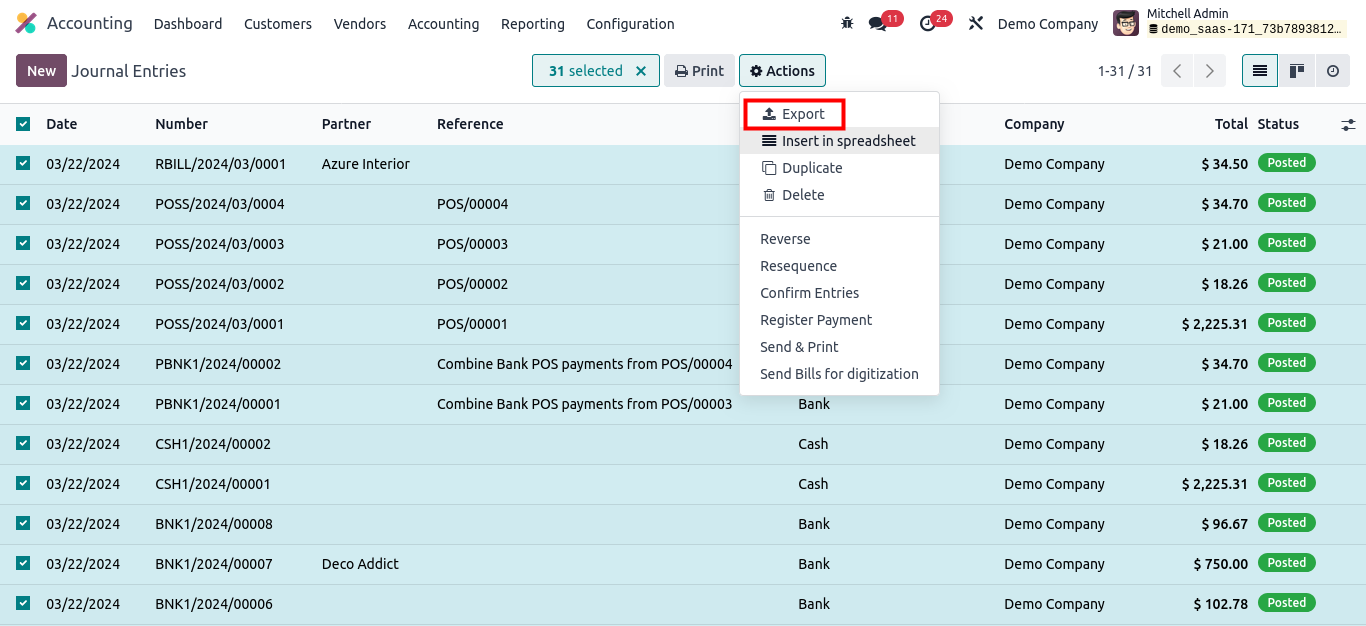1366x626 pixels.
Task: Open the chat messages icon
Action: tap(878, 23)
